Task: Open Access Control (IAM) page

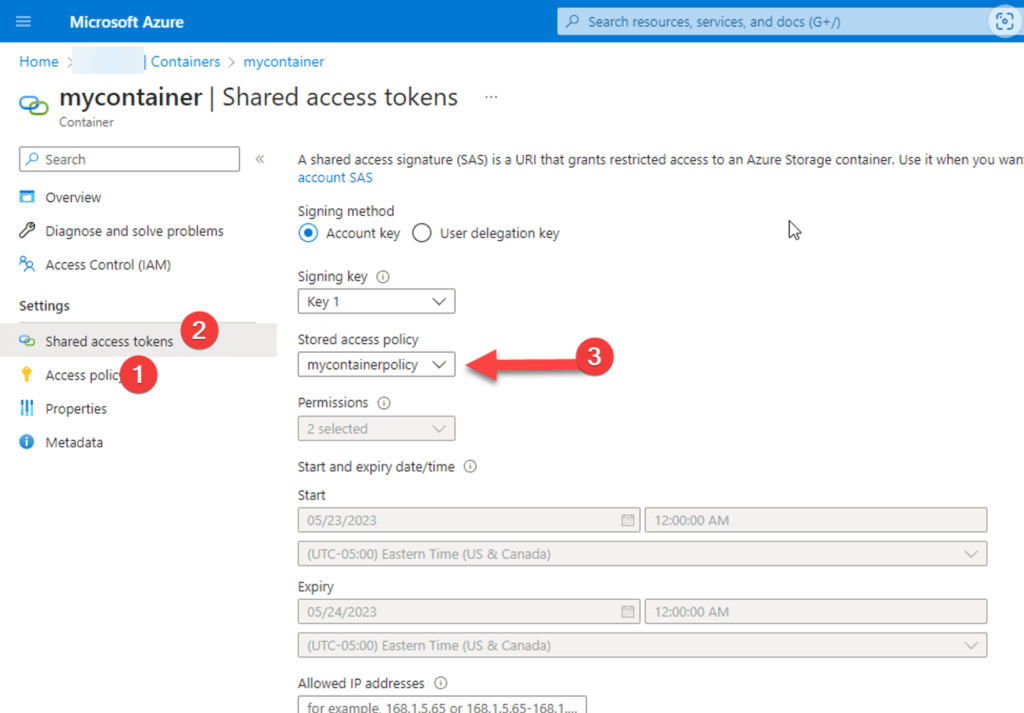Action: [x=108, y=264]
